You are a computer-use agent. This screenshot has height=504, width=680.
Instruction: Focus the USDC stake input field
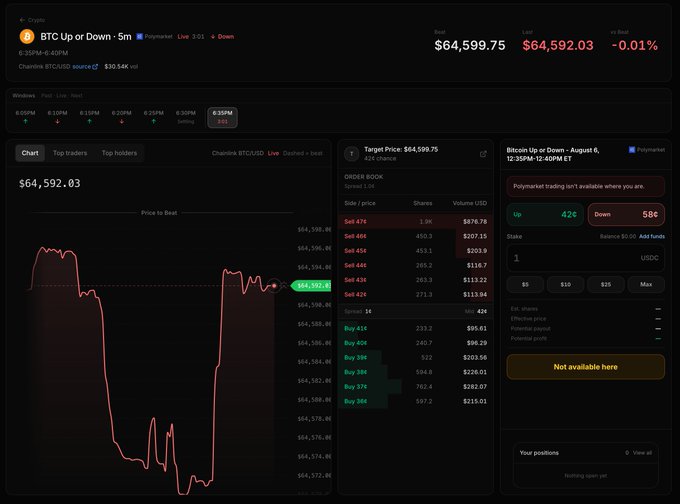pos(585,258)
